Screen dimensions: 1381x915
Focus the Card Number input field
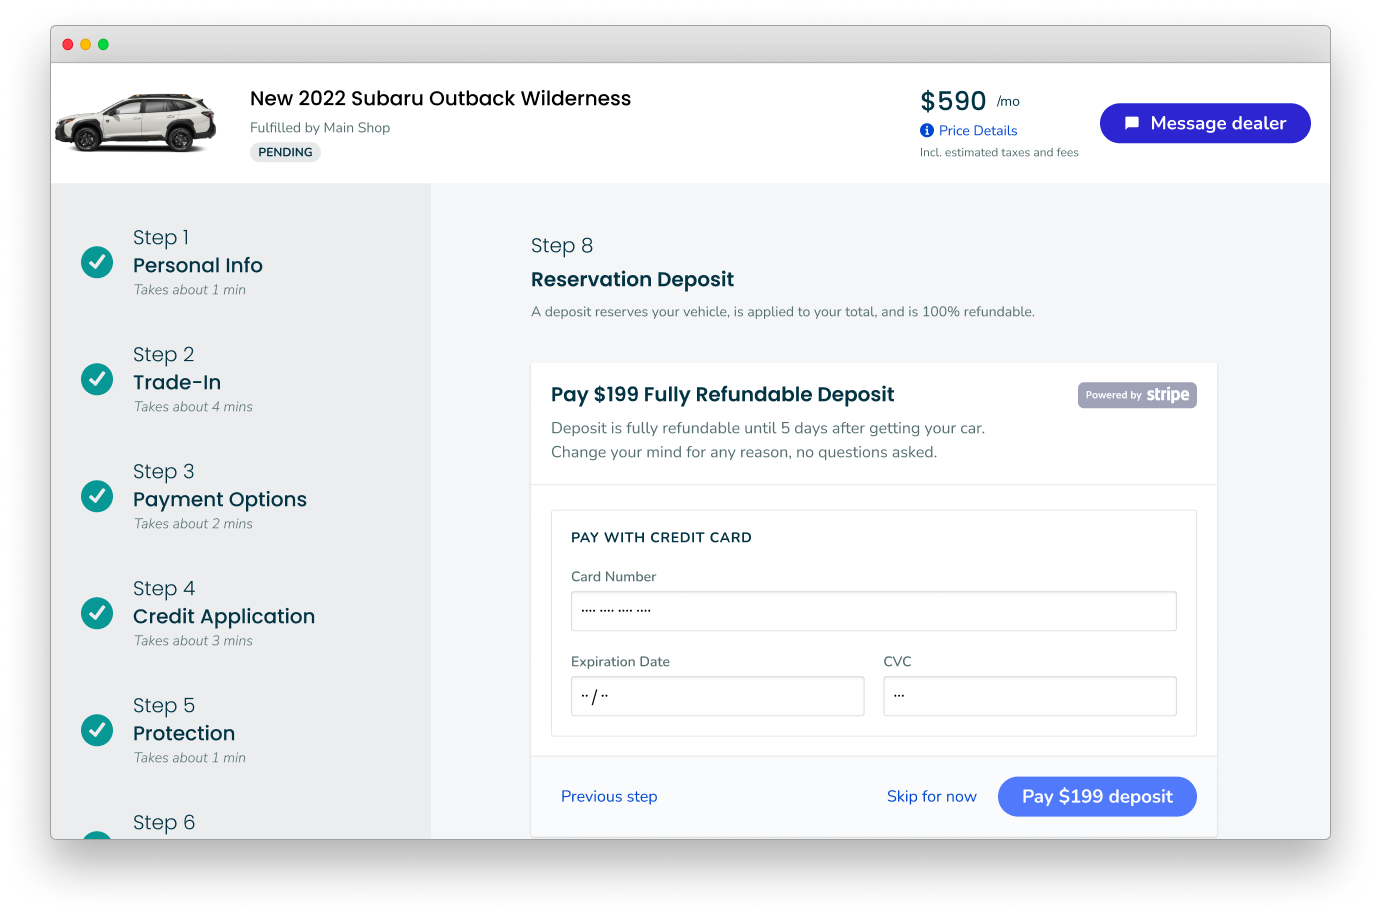pos(873,611)
